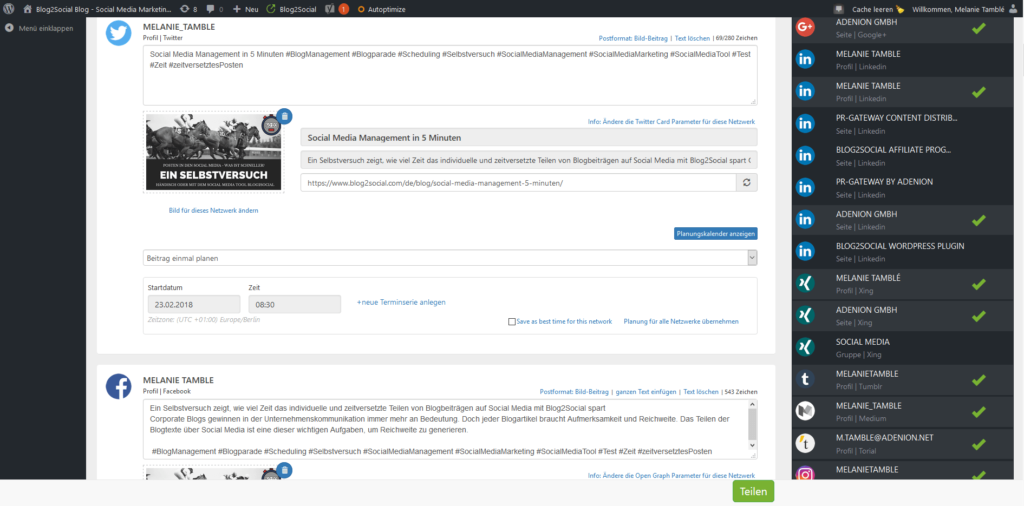The width and height of the screenshot is (1024, 506).
Task: Click the Xing icon of ADENION GMBH page
Action: (x=805, y=315)
